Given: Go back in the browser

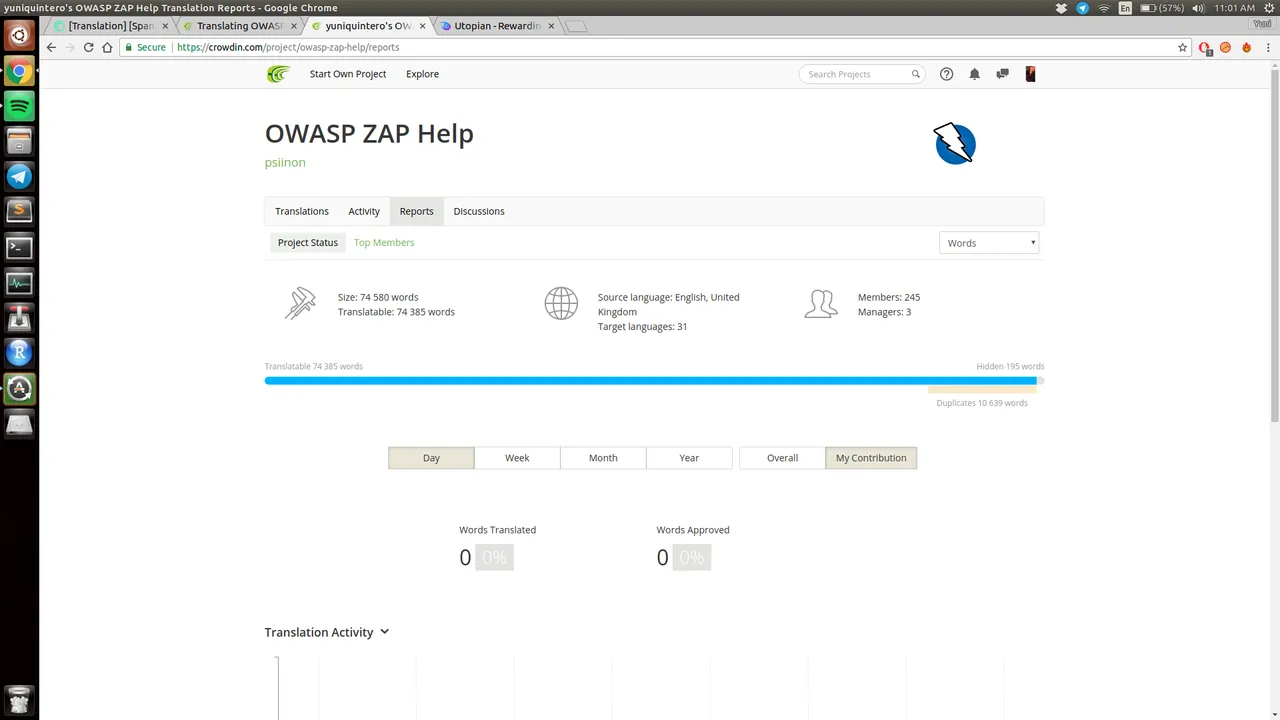Looking at the screenshot, I should click(x=51, y=47).
